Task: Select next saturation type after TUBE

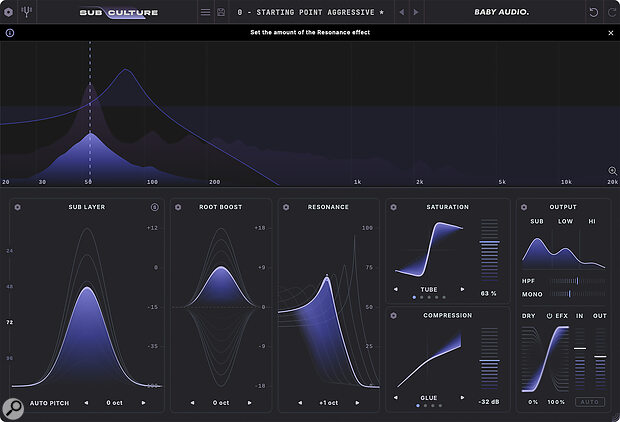Action: pyautogui.click(x=462, y=290)
